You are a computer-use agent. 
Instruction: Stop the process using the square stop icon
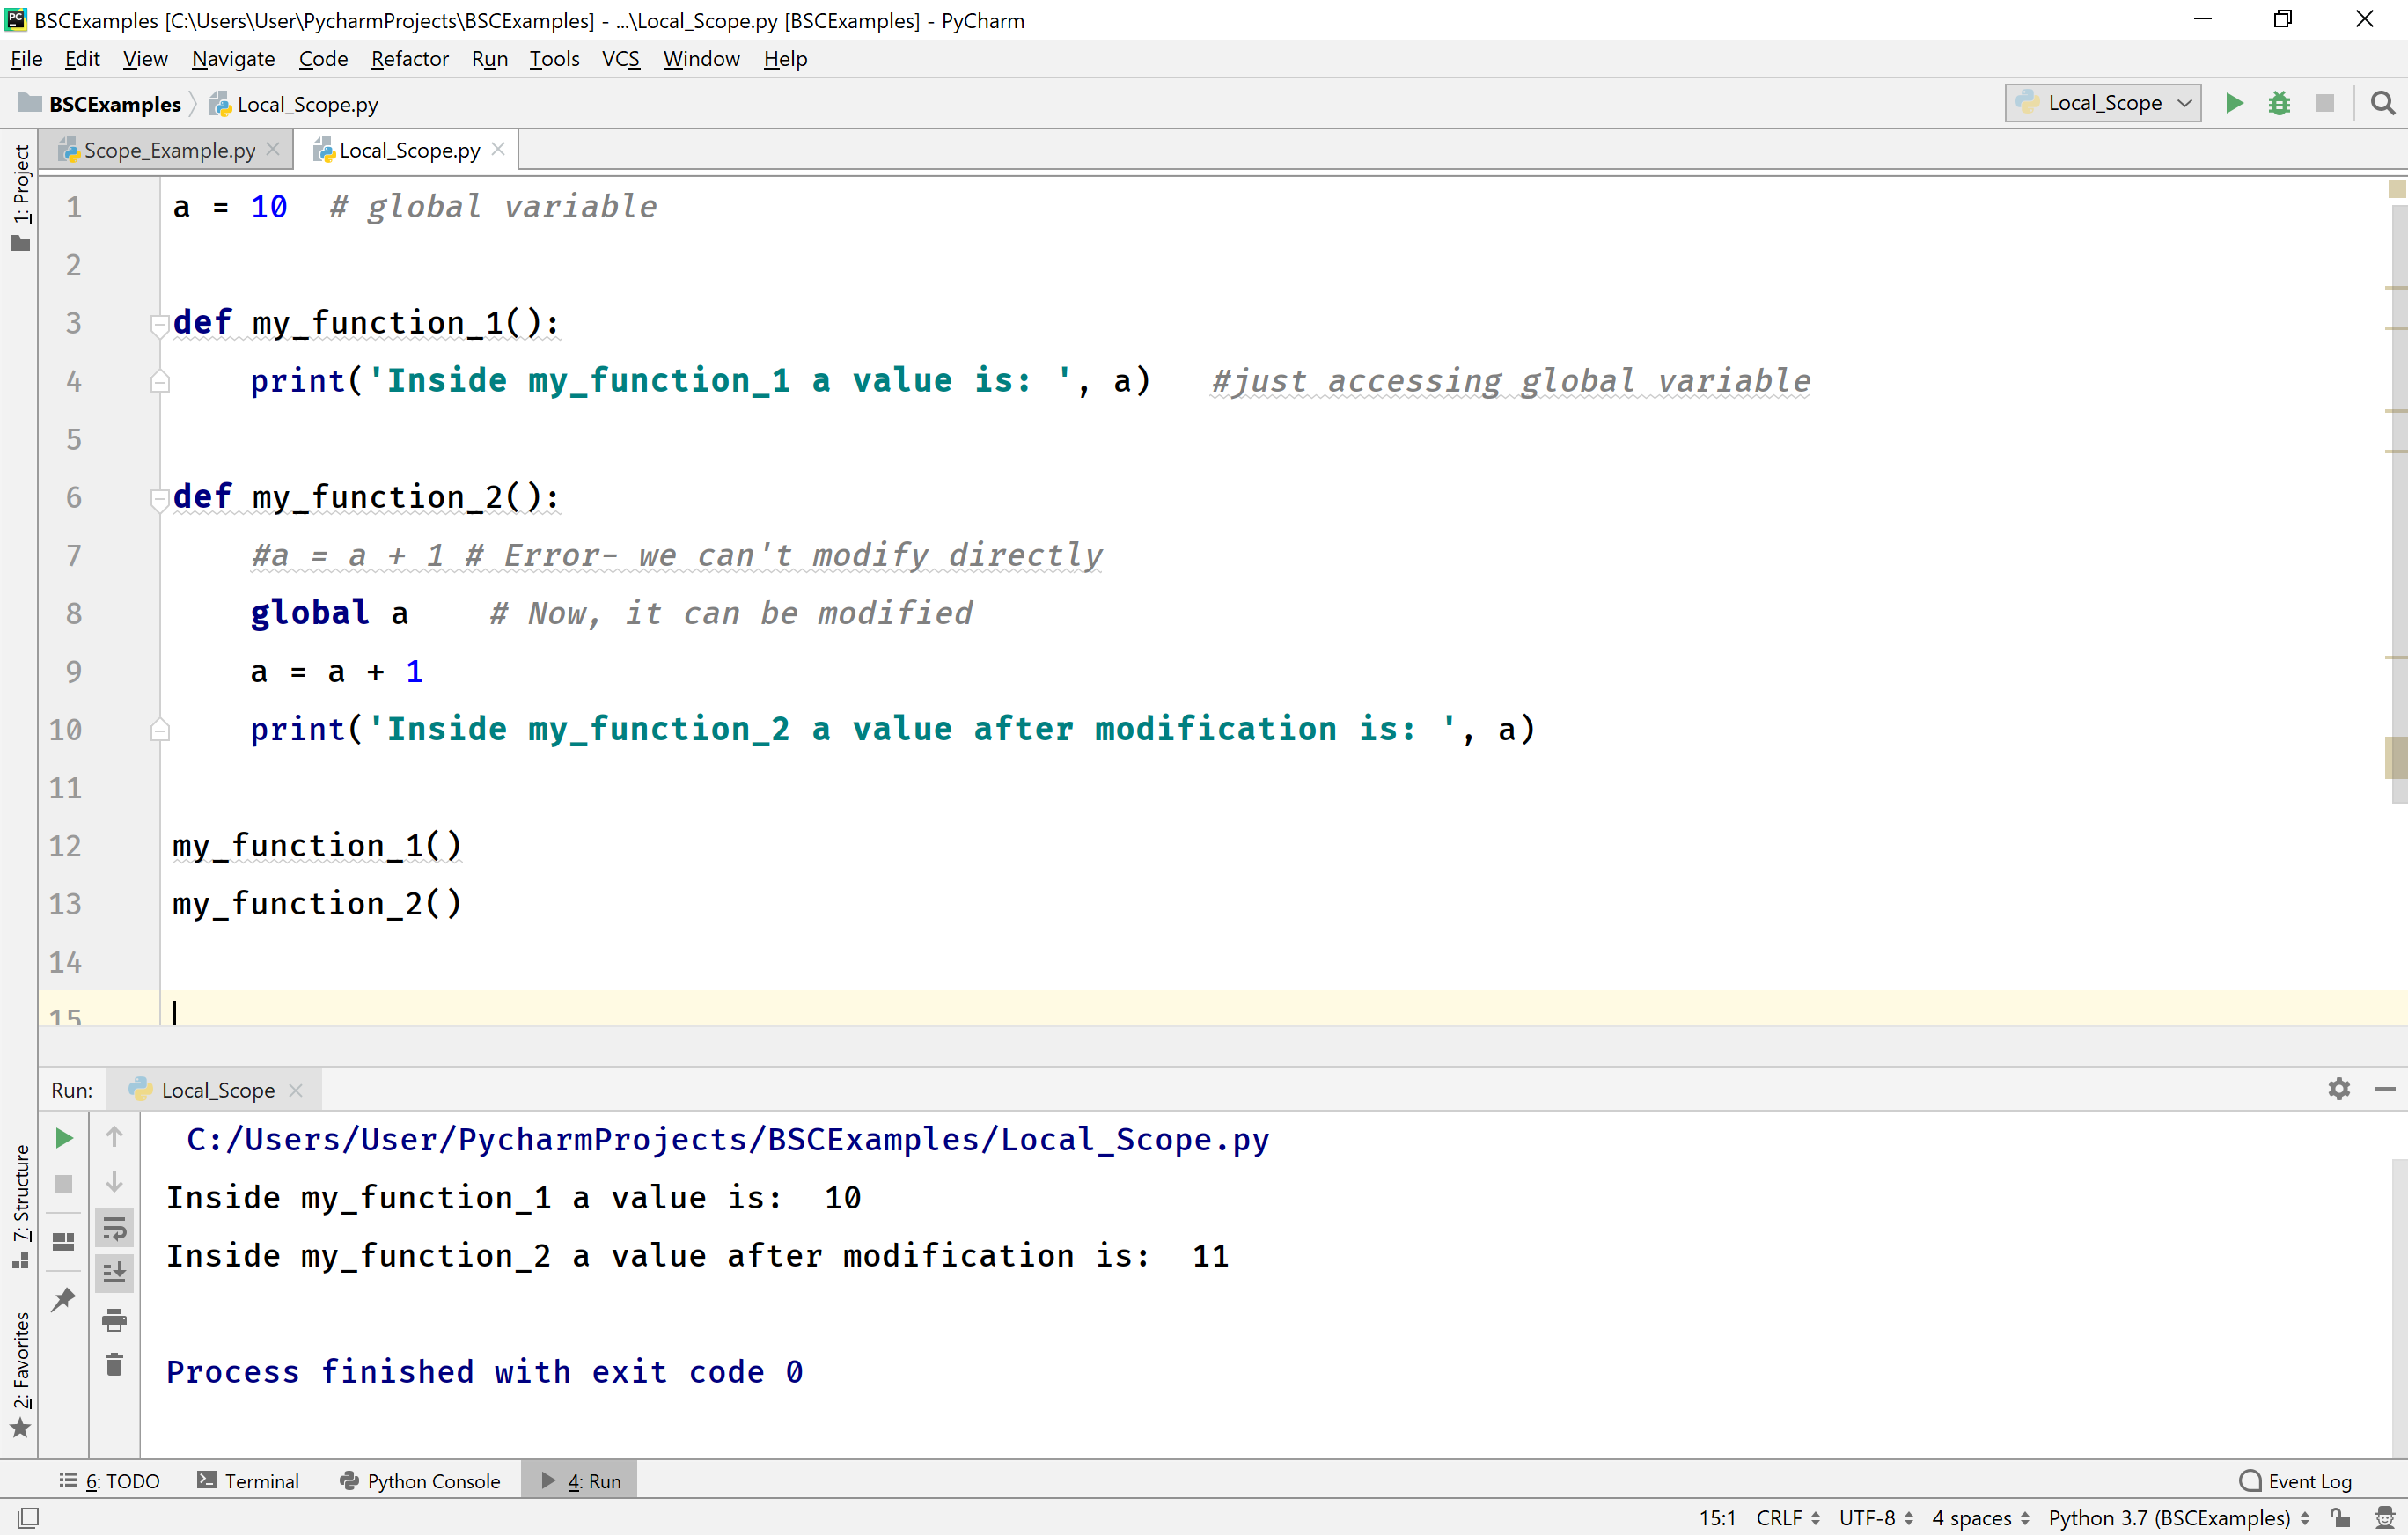[x=63, y=1183]
